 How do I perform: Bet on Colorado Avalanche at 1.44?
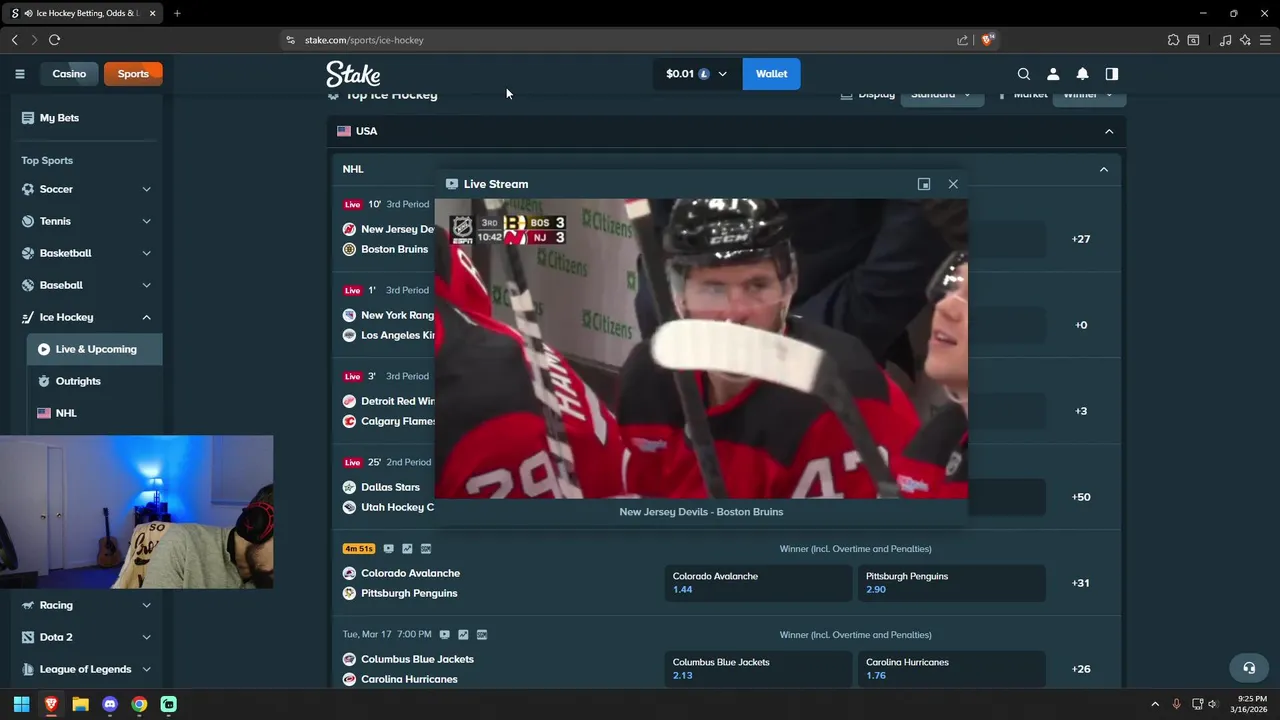(758, 583)
